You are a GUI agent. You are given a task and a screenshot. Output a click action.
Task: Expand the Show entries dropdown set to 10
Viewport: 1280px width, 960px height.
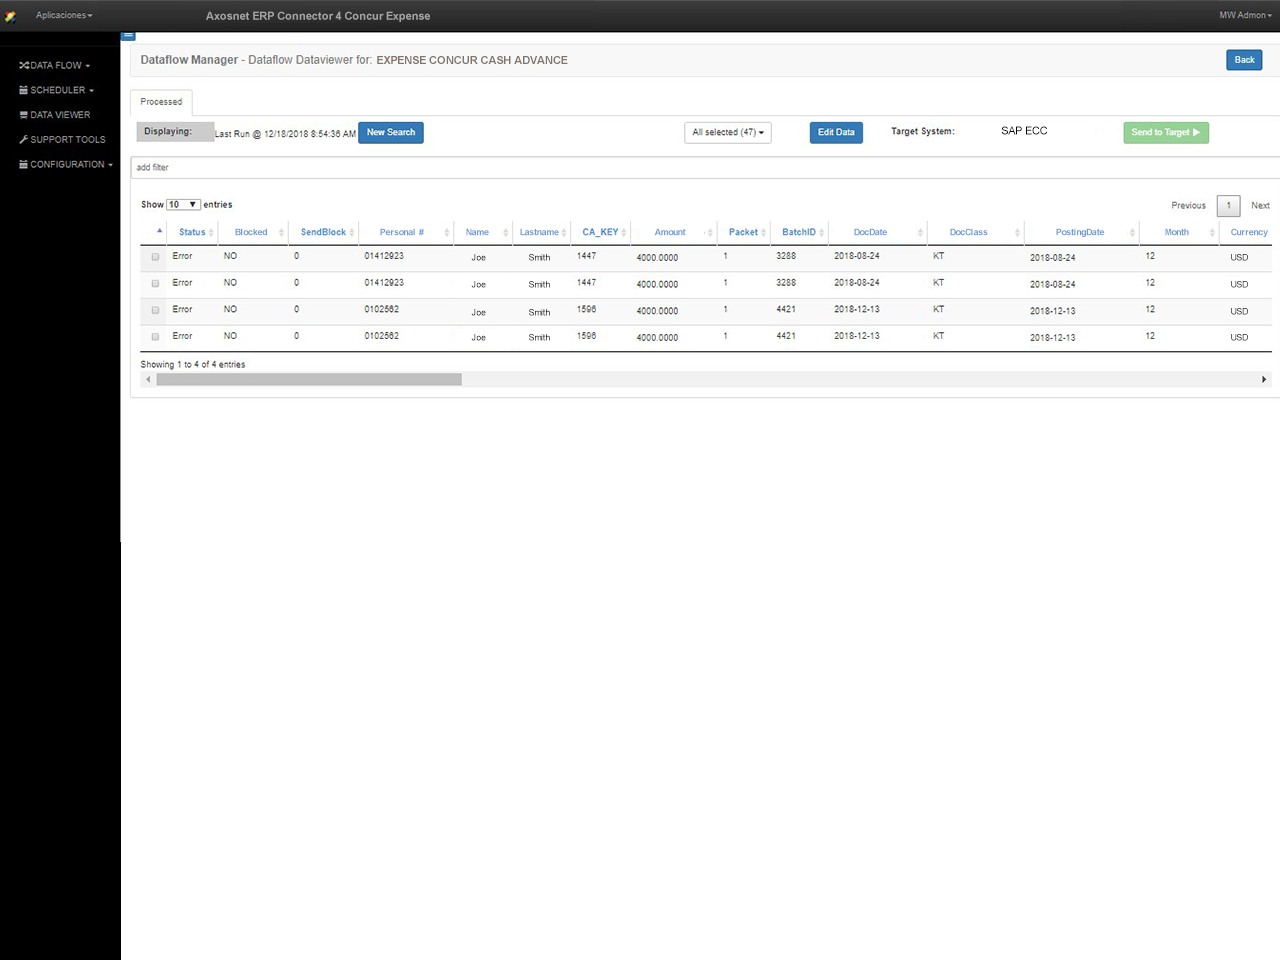pyautogui.click(x=182, y=204)
